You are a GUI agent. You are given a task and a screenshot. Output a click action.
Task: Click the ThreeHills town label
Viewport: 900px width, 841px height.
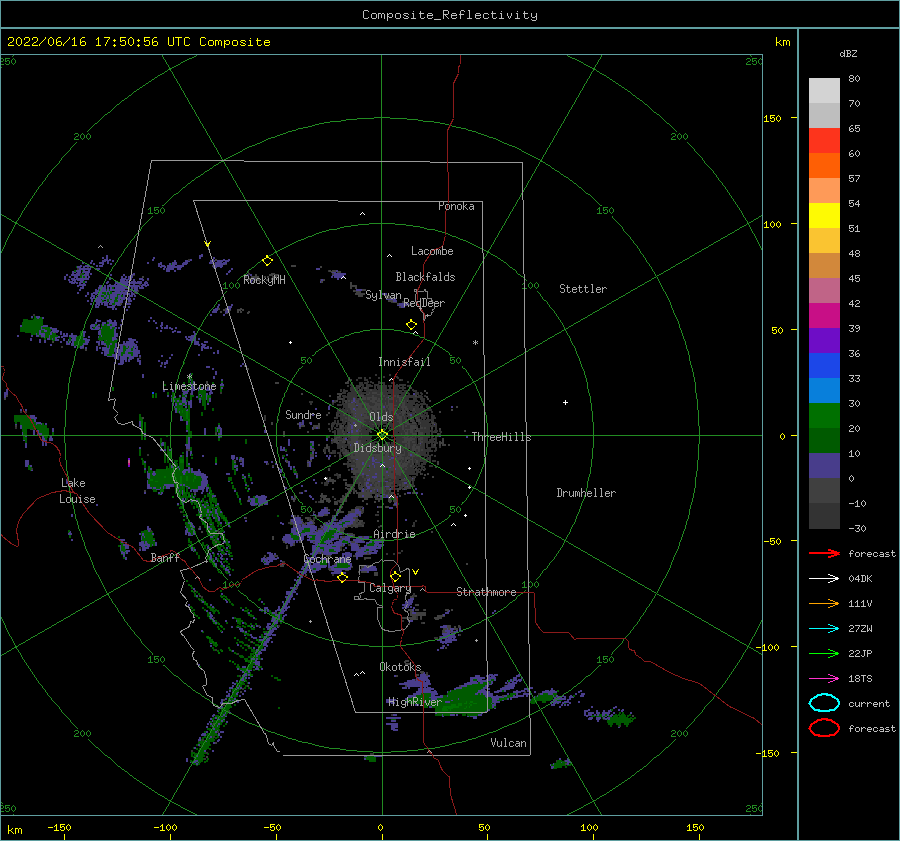pyautogui.click(x=502, y=437)
